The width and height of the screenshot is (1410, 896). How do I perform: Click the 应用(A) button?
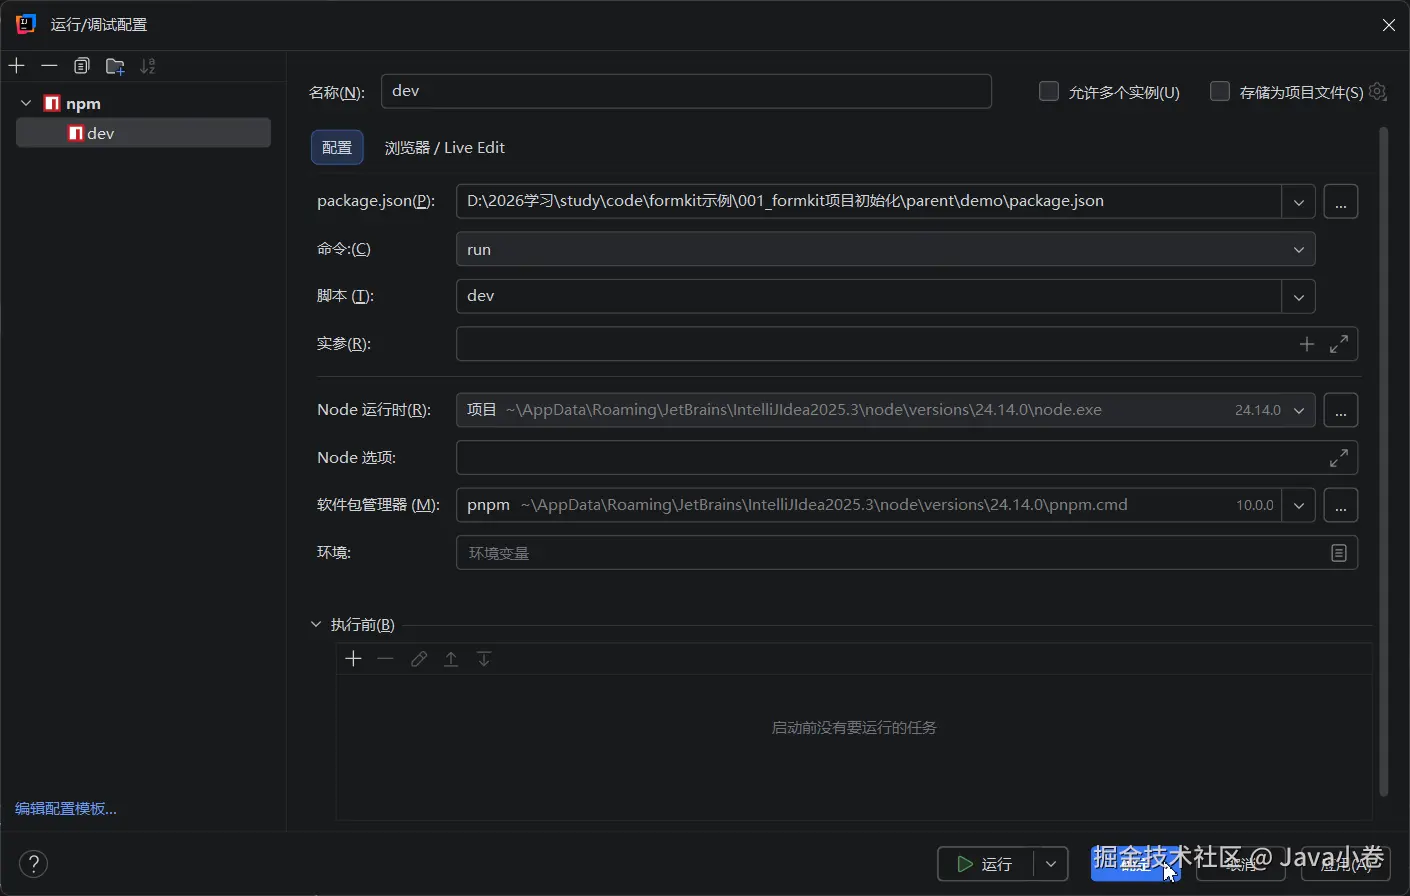tap(1346, 864)
